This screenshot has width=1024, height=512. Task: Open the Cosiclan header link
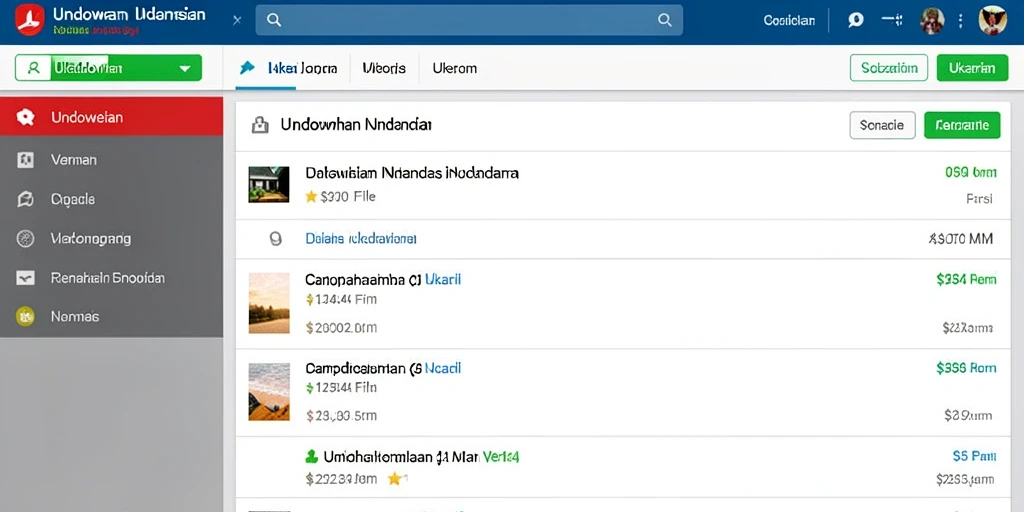click(789, 20)
